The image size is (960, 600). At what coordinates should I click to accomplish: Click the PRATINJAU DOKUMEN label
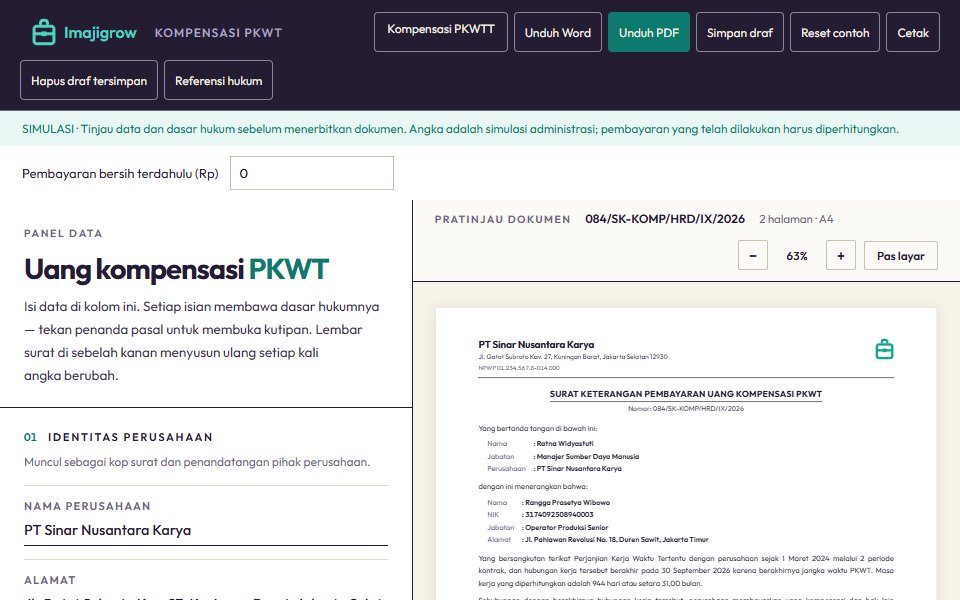503,219
